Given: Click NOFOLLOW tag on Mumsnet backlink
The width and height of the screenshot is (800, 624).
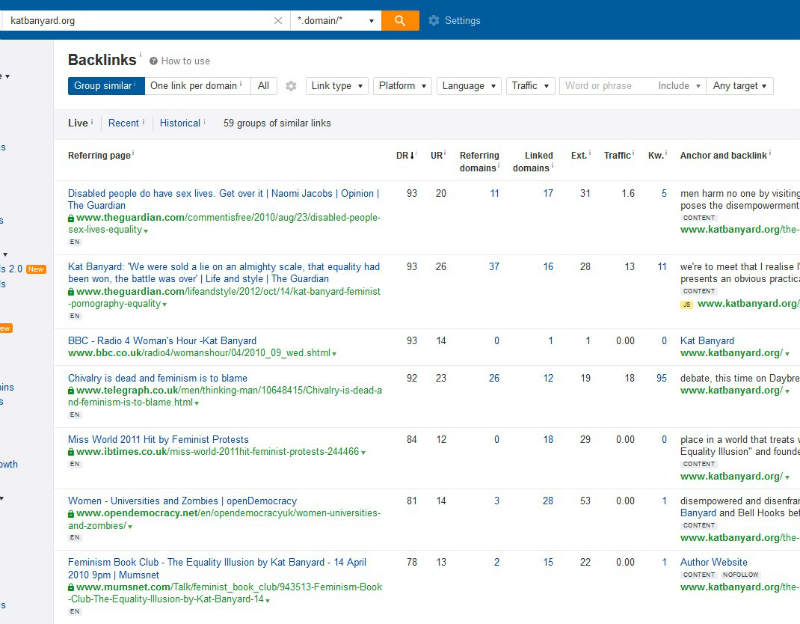Looking at the screenshot, I should tap(740, 575).
